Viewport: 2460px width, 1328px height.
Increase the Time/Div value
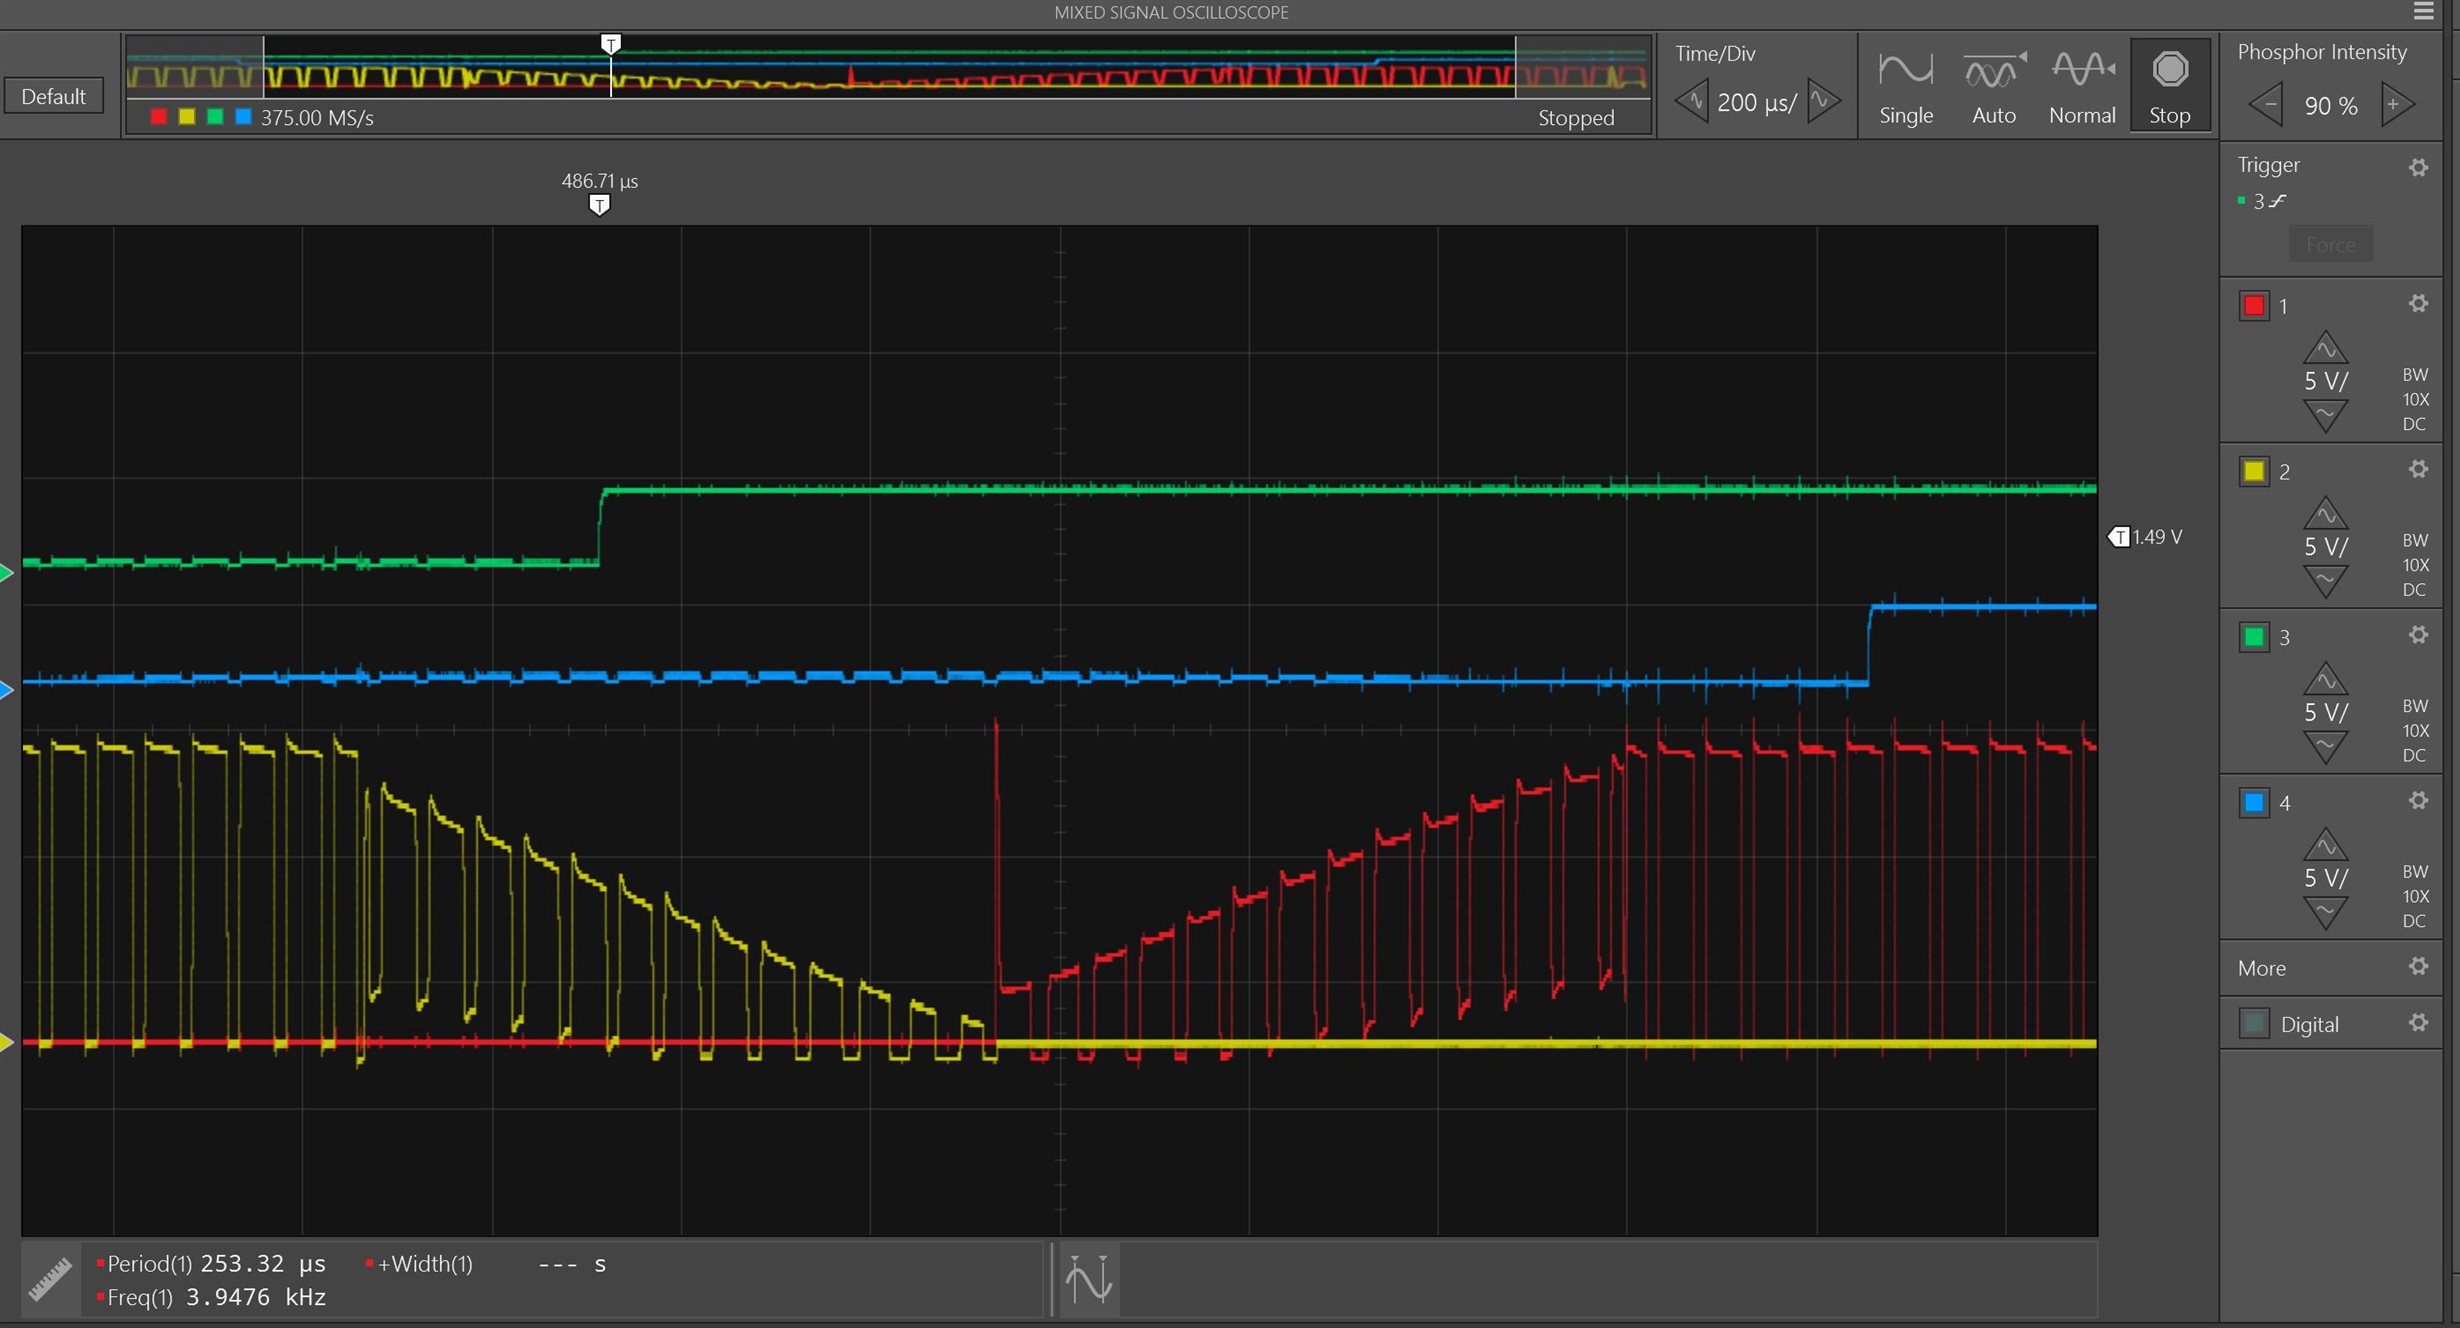(x=1824, y=101)
